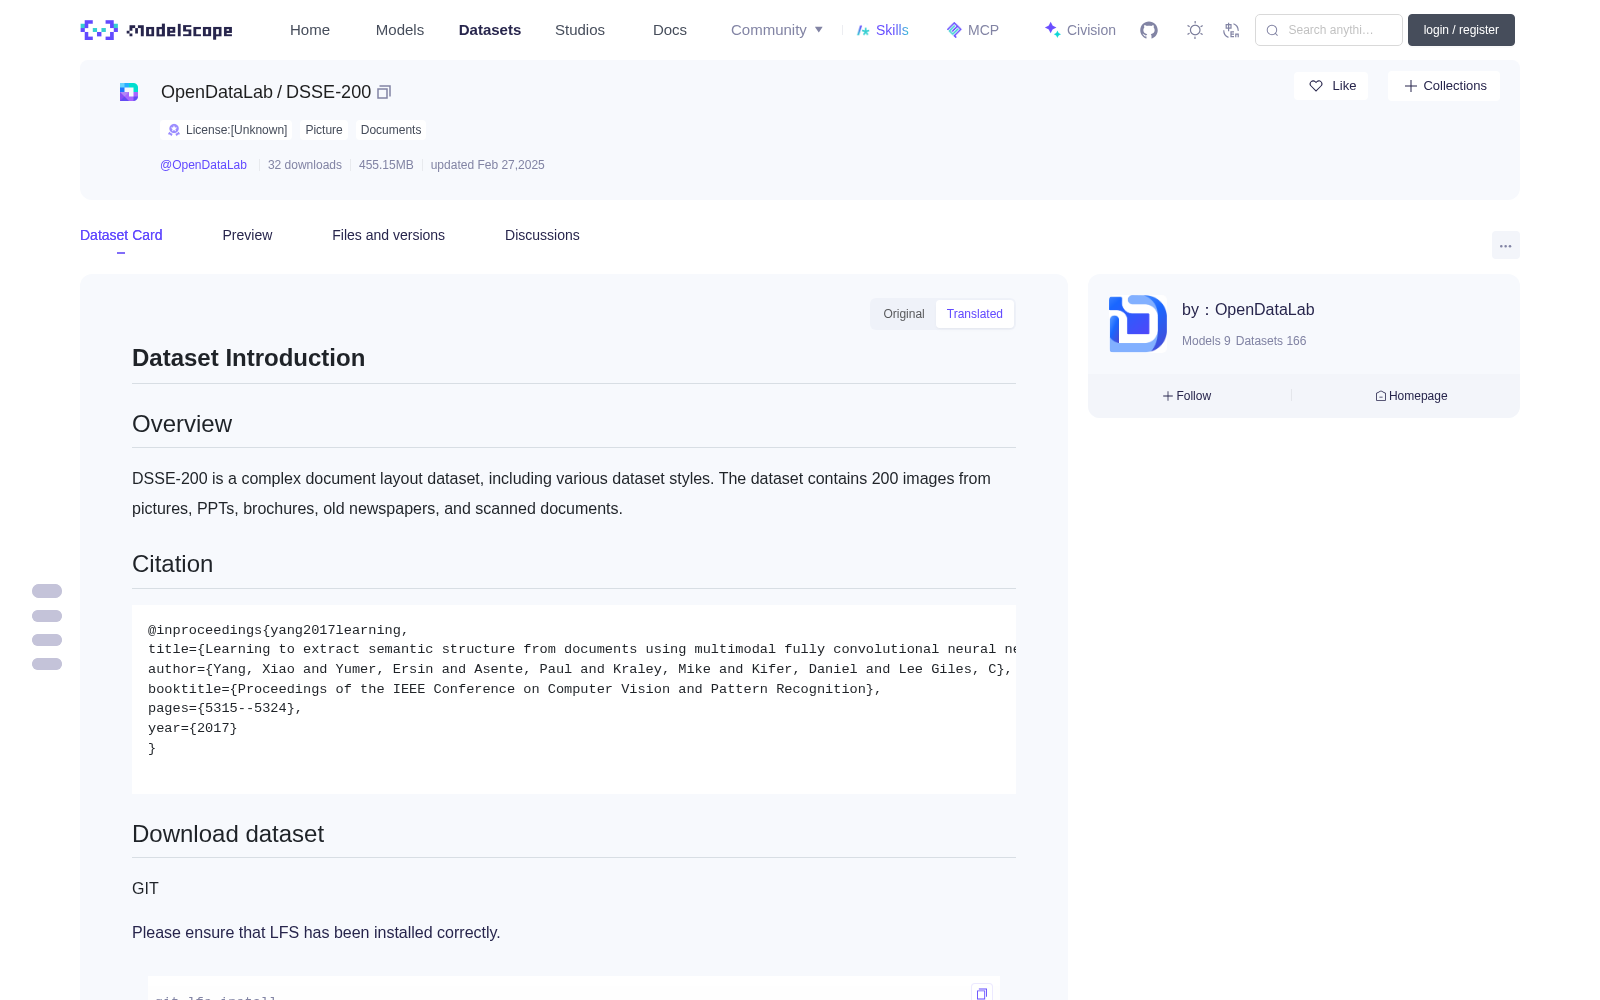1600x1000 pixels.
Task: Click the year={2017} citation line
Action: [193, 728]
